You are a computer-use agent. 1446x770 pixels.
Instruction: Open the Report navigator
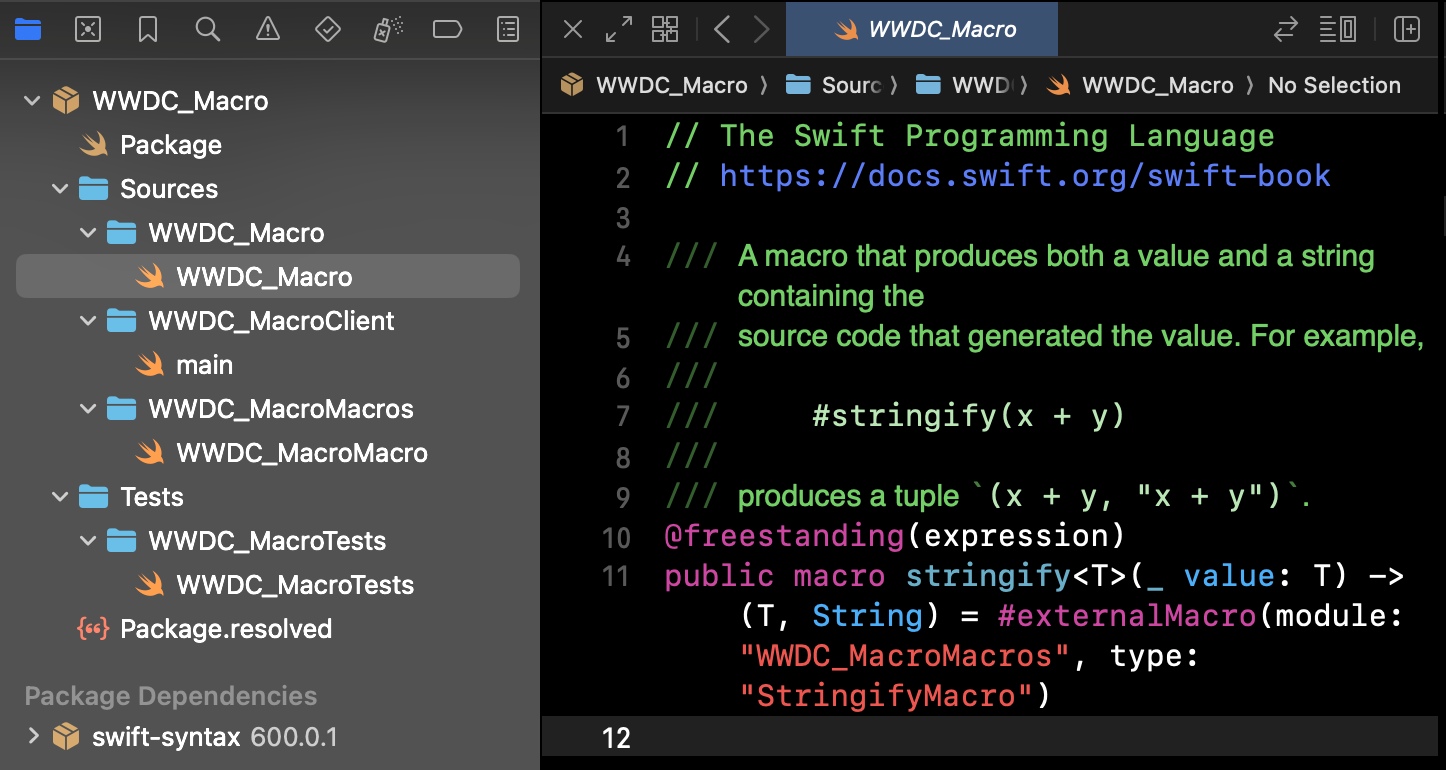[x=508, y=30]
